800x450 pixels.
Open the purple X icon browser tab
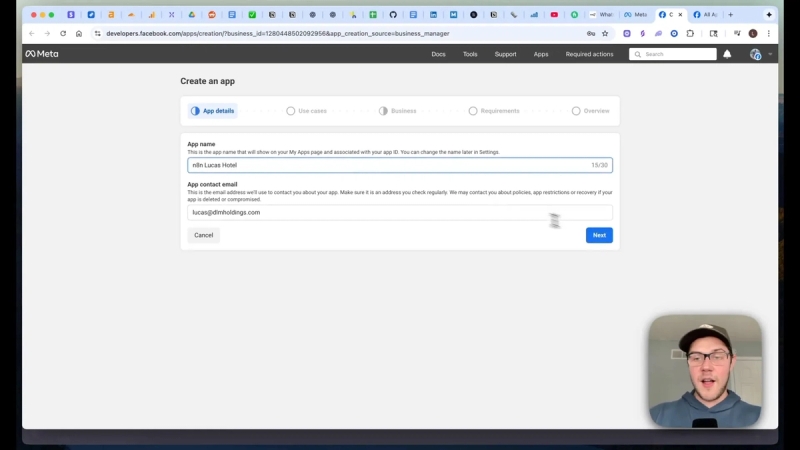click(171, 15)
